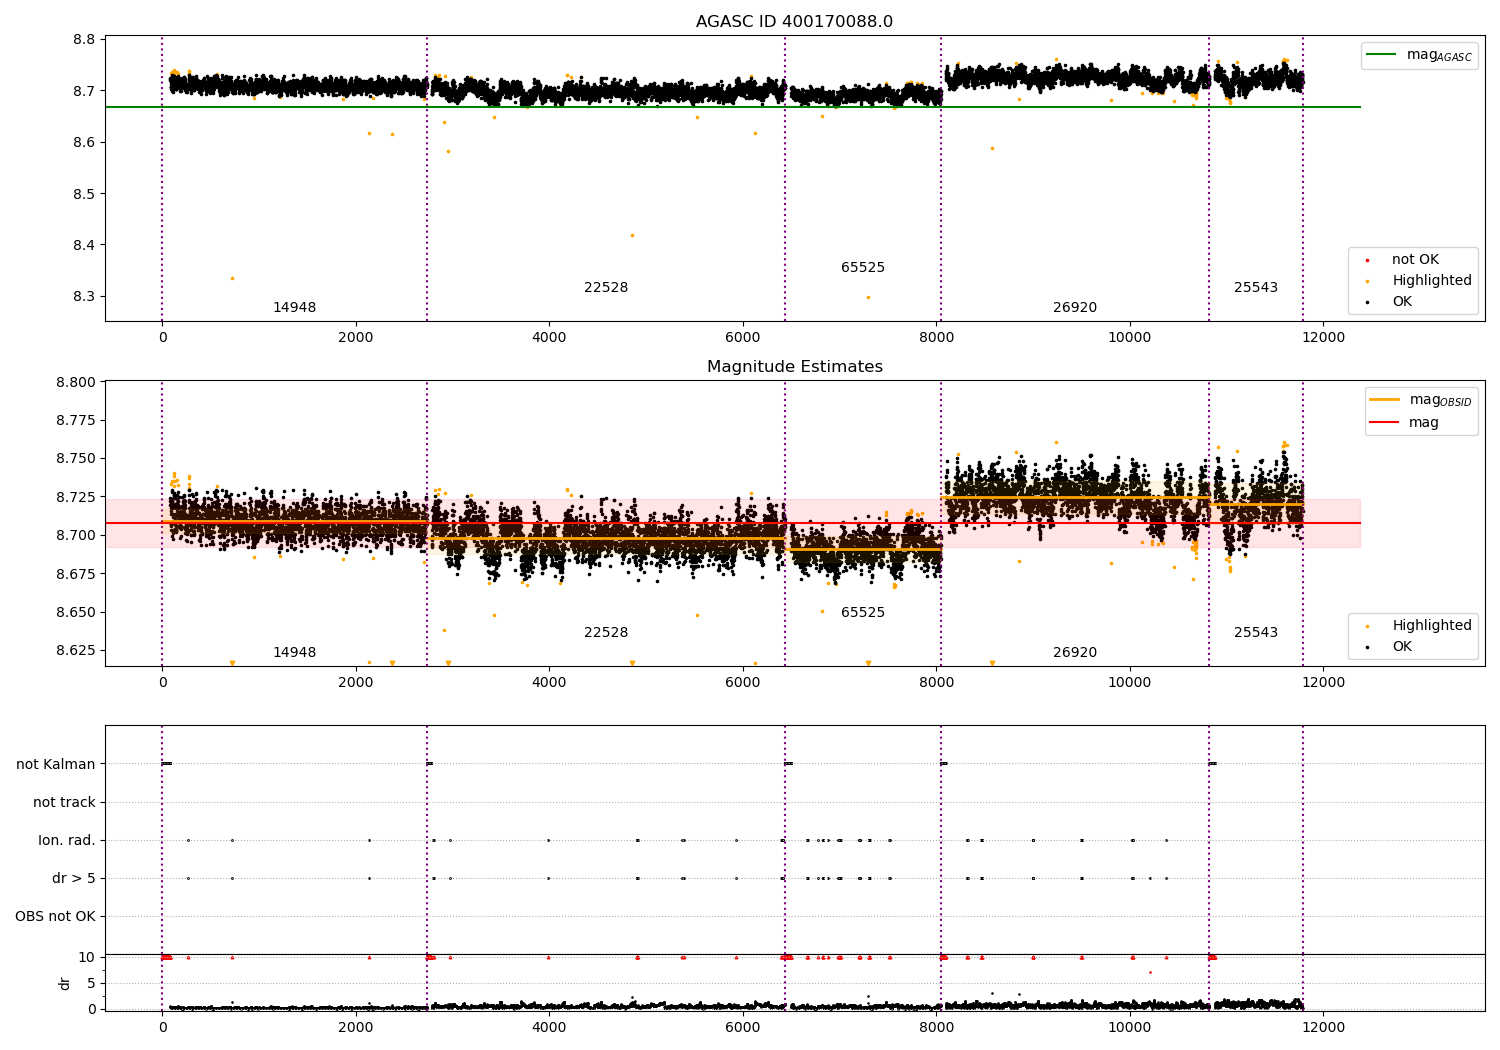Click x-axis tick 12000 in bottom plot

pos(1323,1027)
